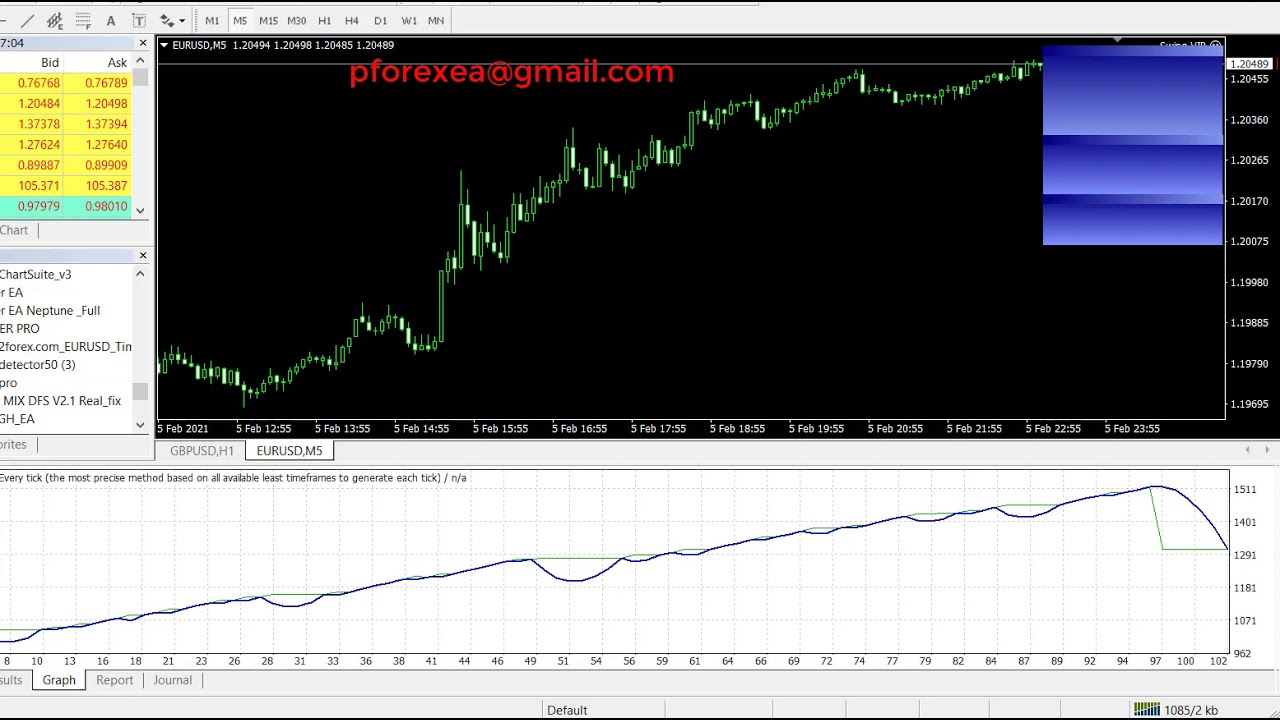Switch to GBPUSD,H1 chart tab
The image size is (1280, 720).
tap(202, 451)
